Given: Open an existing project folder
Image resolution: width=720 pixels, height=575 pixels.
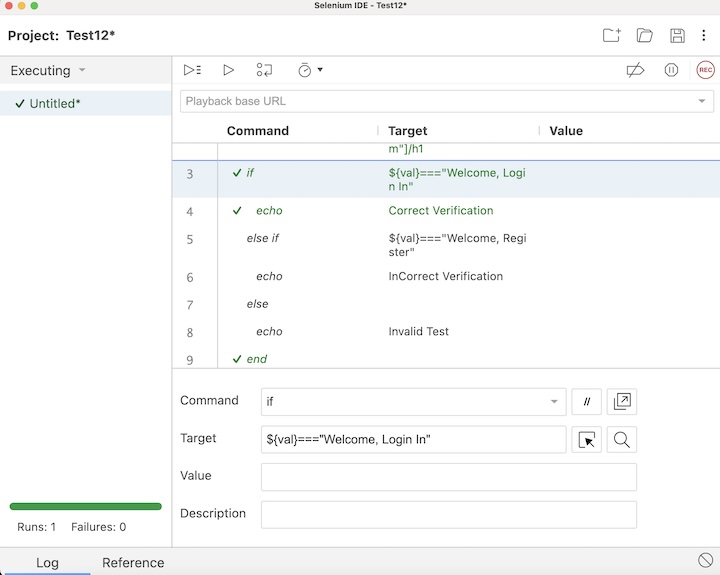Looking at the screenshot, I should (x=645, y=36).
